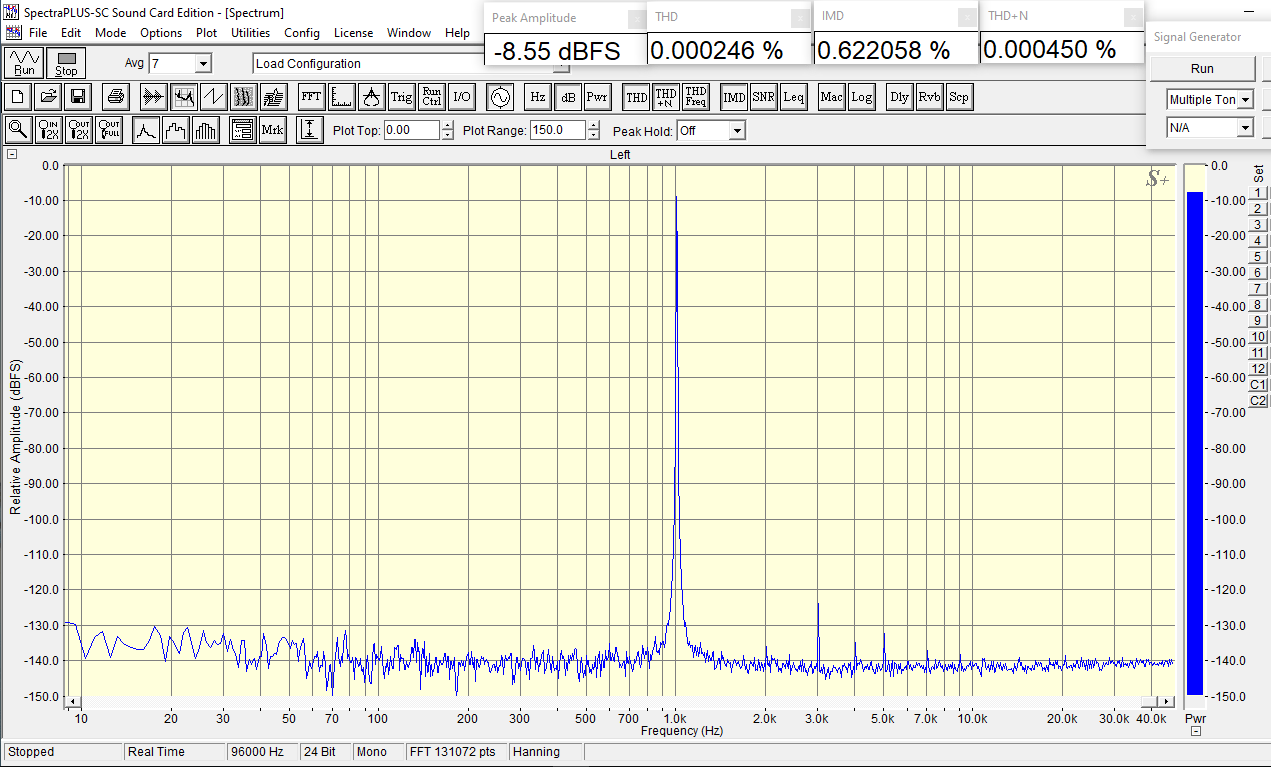Viewport: 1271px width, 767px height.
Task: Open the Mrk markers button
Action: 272,130
